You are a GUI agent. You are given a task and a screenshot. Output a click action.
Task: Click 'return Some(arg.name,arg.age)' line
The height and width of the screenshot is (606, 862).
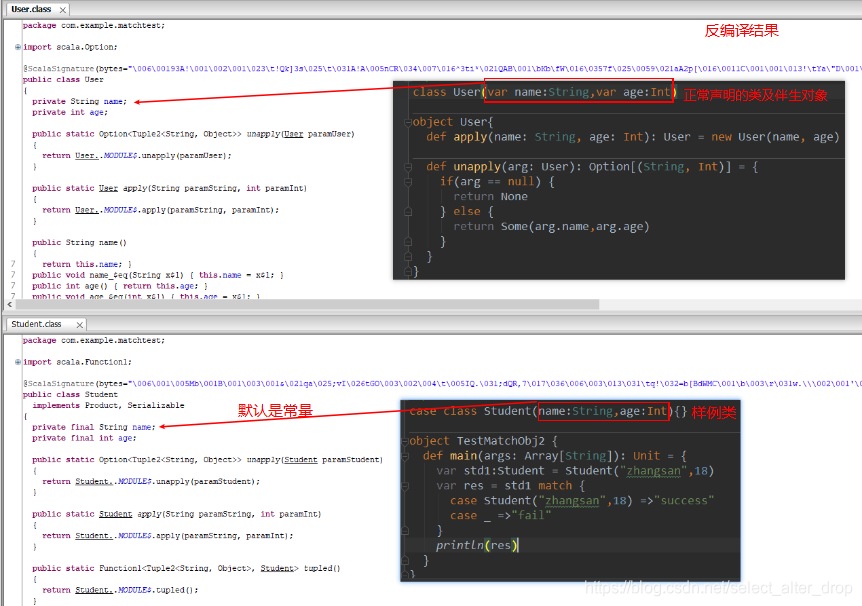tap(551, 227)
